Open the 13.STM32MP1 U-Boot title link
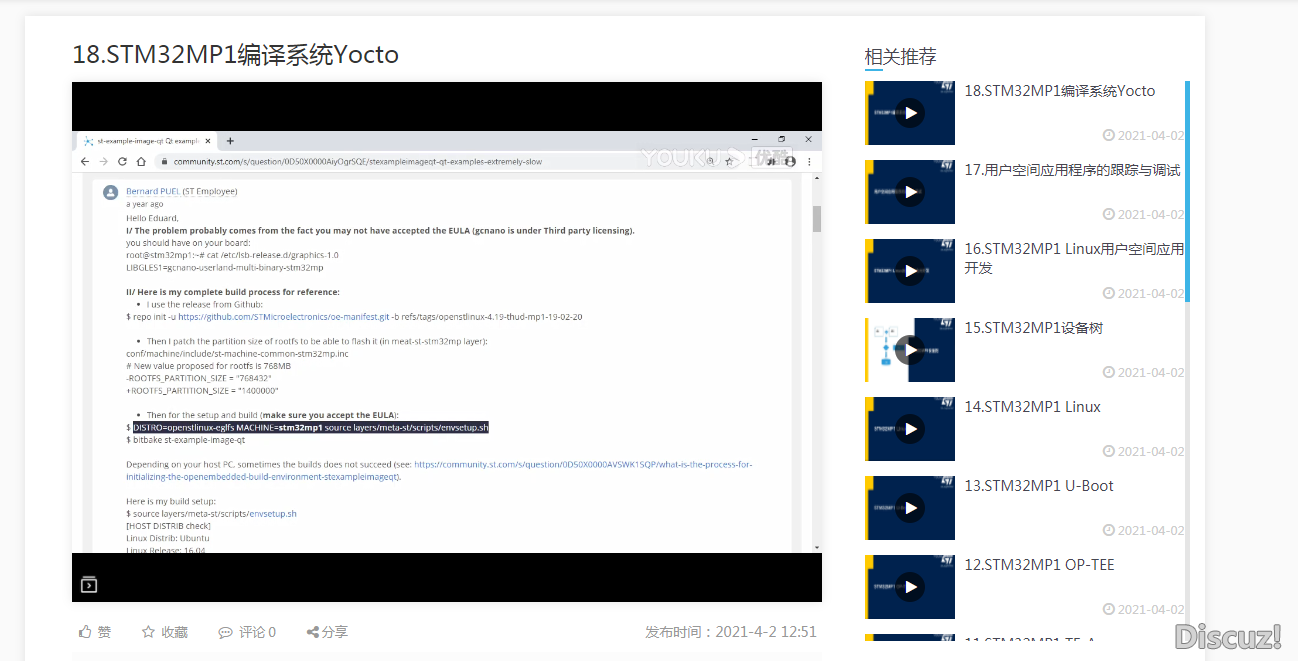 1039,486
